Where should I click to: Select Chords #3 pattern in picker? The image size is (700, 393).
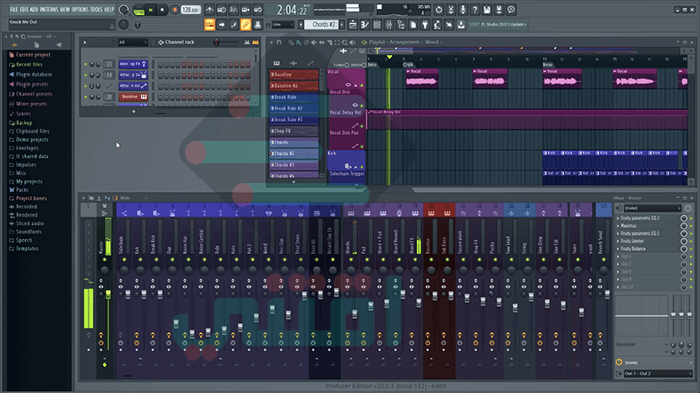point(294,165)
